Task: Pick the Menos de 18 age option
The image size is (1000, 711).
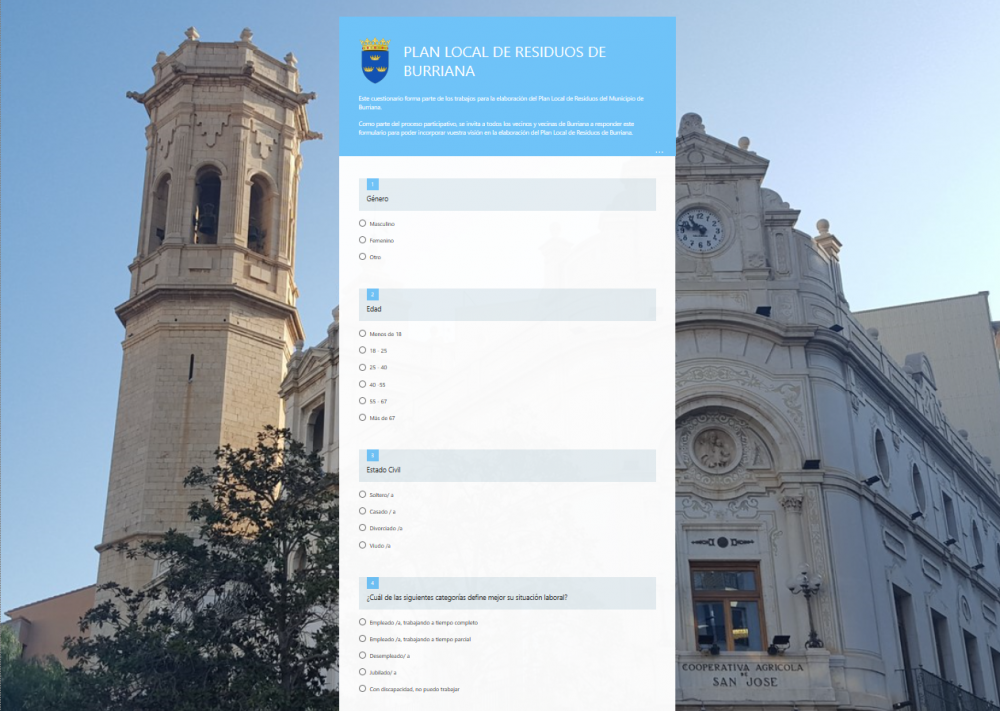Action: (x=363, y=333)
